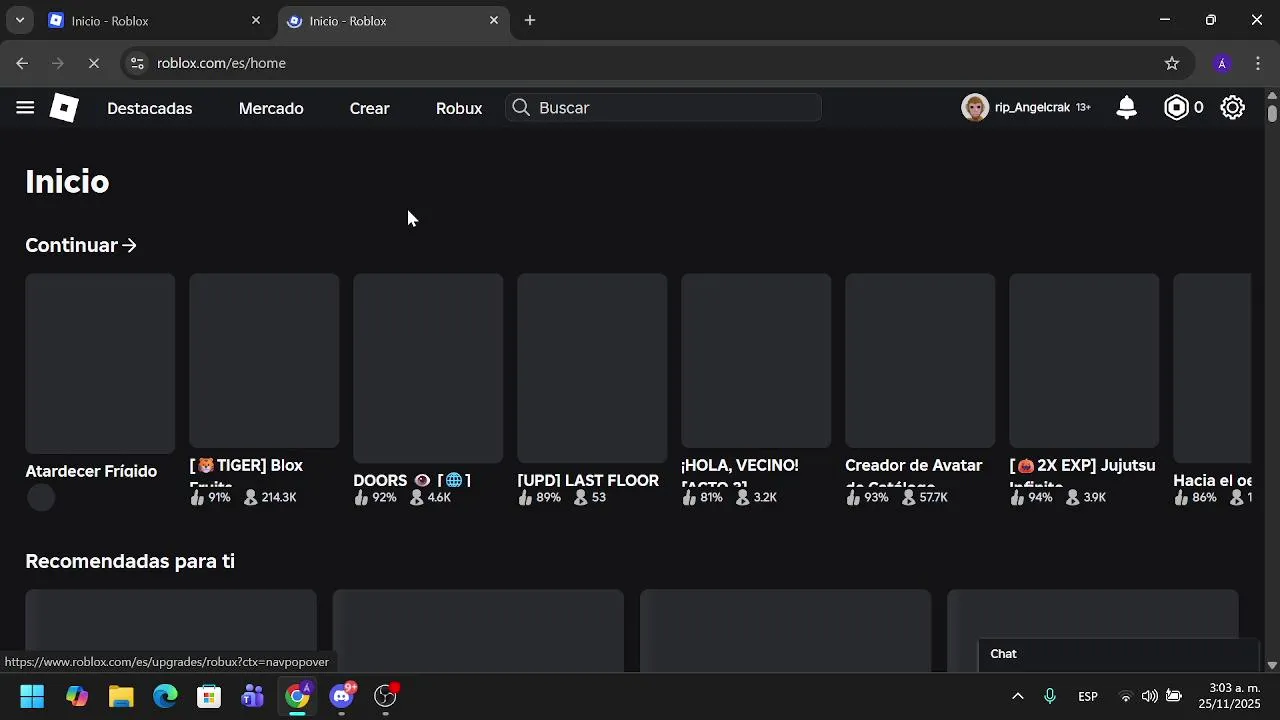
Task: Open the rip_Angelcrak profile name
Action: pyautogui.click(x=1032, y=108)
